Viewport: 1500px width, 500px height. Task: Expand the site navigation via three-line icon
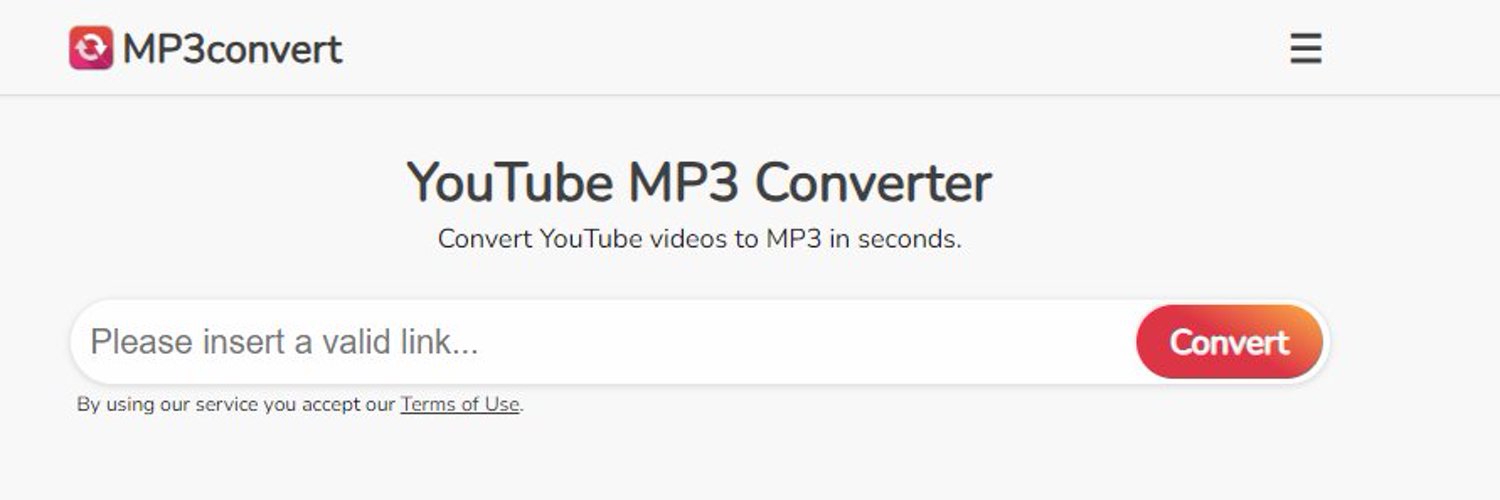pos(1306,48)
